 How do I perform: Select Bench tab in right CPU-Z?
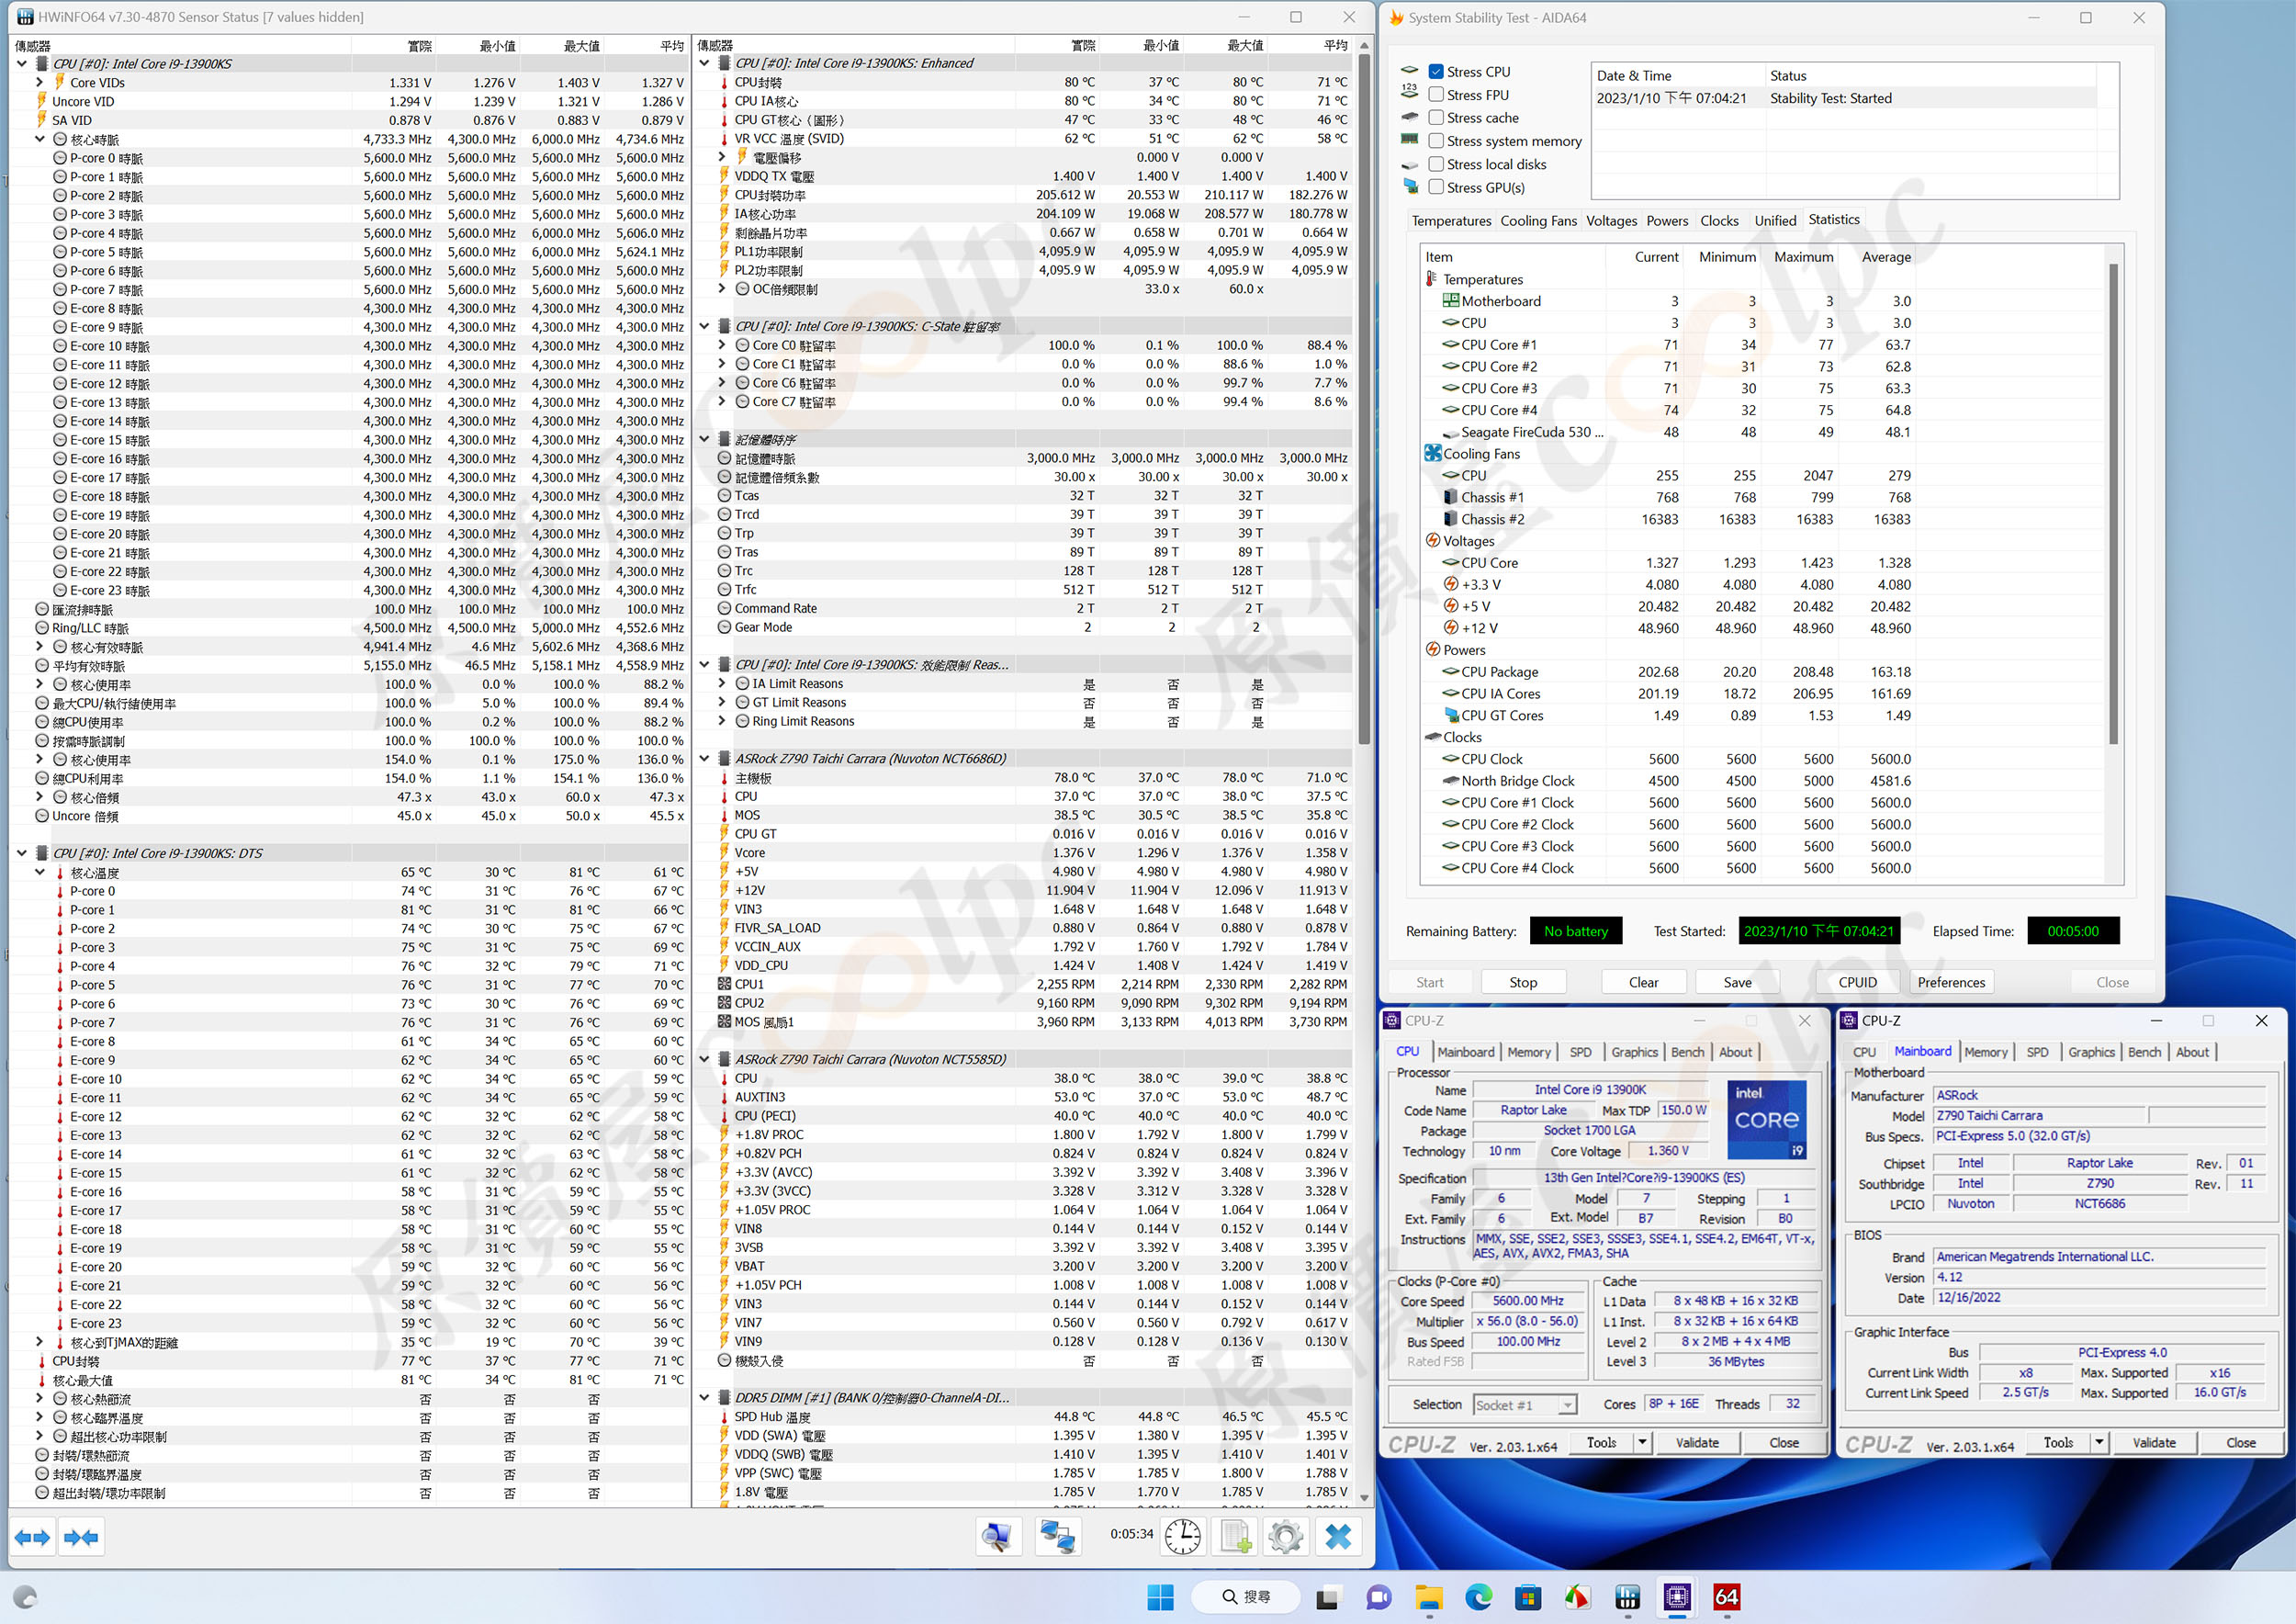2144,1052
